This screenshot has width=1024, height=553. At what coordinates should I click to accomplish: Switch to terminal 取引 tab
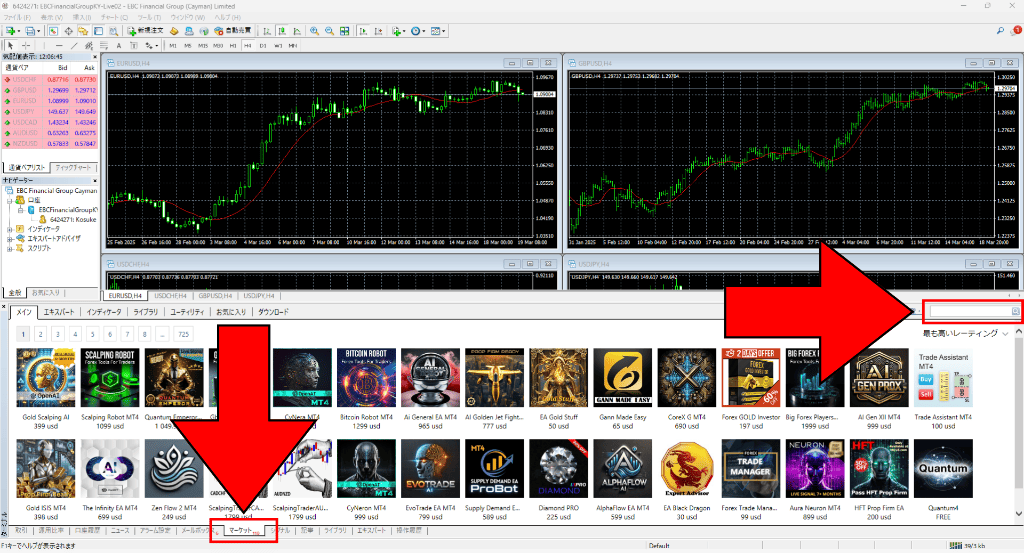tap(21, 531)
